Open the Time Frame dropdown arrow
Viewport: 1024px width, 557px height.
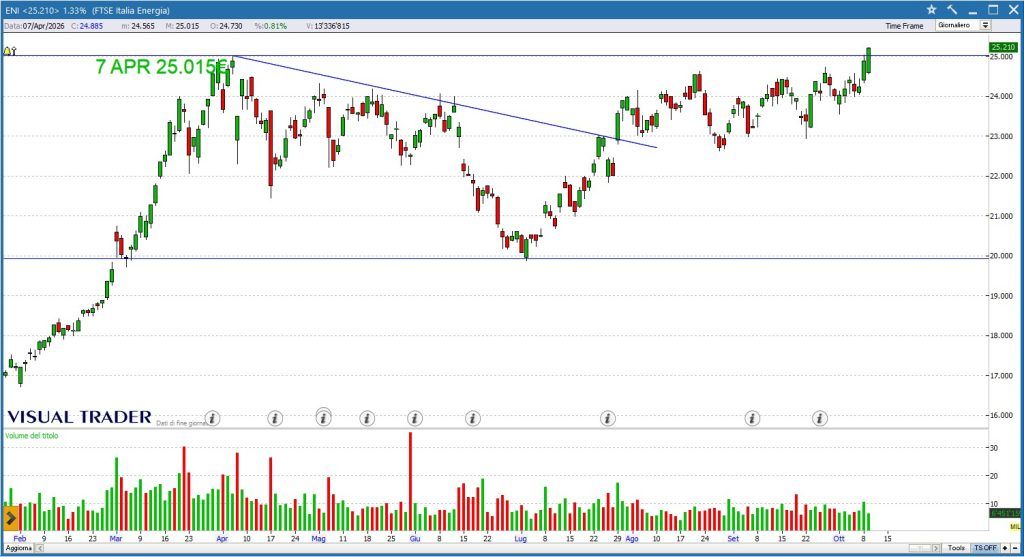985,25
